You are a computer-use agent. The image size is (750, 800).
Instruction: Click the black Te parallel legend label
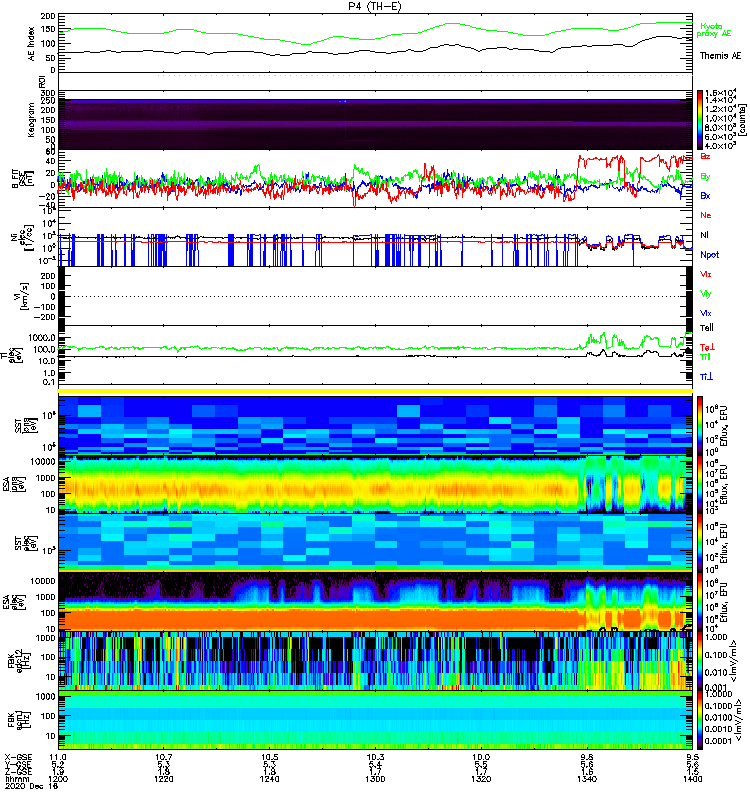tap(707, 328)
